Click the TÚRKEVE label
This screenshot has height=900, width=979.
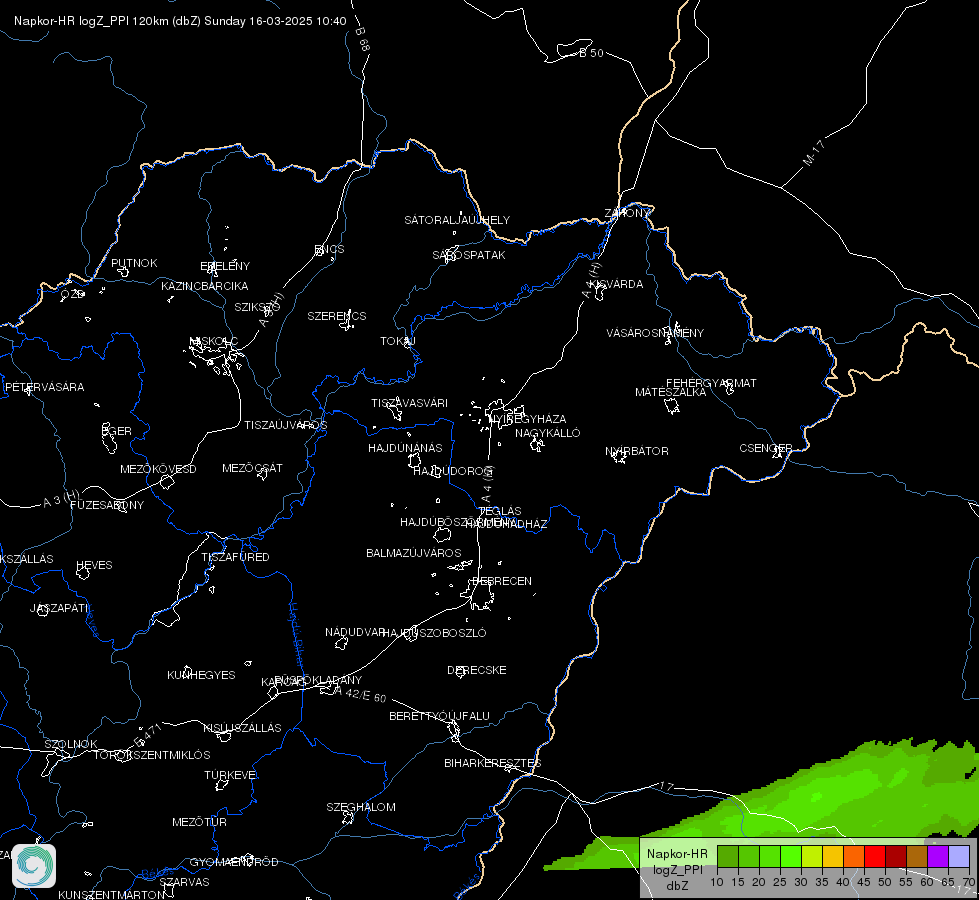coord(231,774)
